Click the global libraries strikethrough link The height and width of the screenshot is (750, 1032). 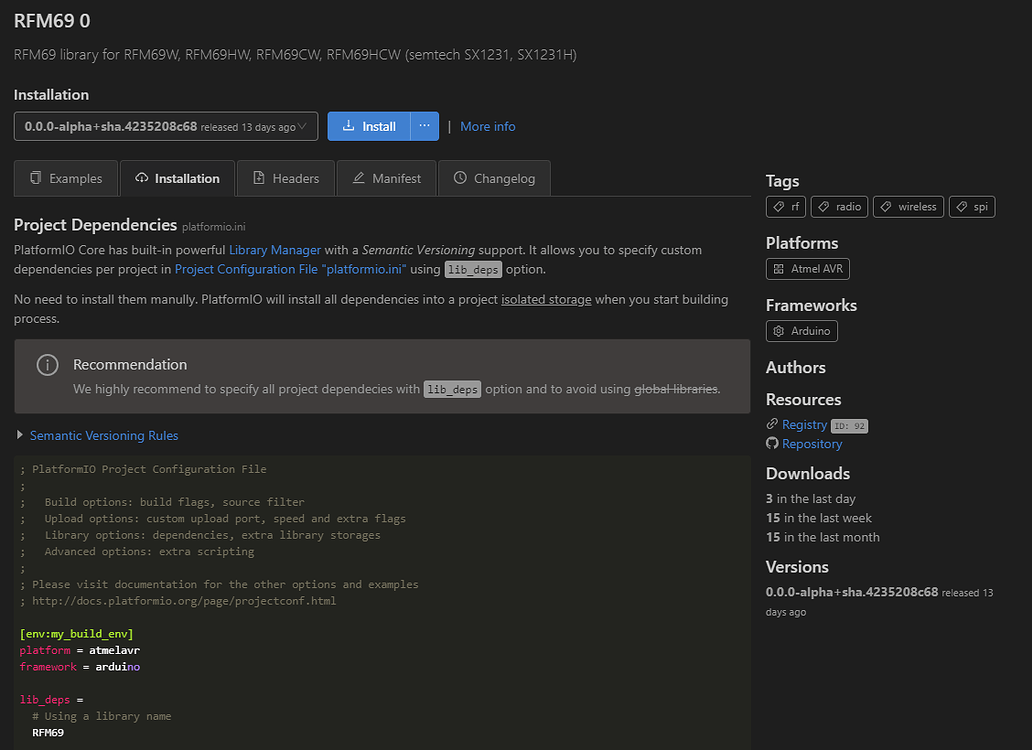[x=676, y=389]
